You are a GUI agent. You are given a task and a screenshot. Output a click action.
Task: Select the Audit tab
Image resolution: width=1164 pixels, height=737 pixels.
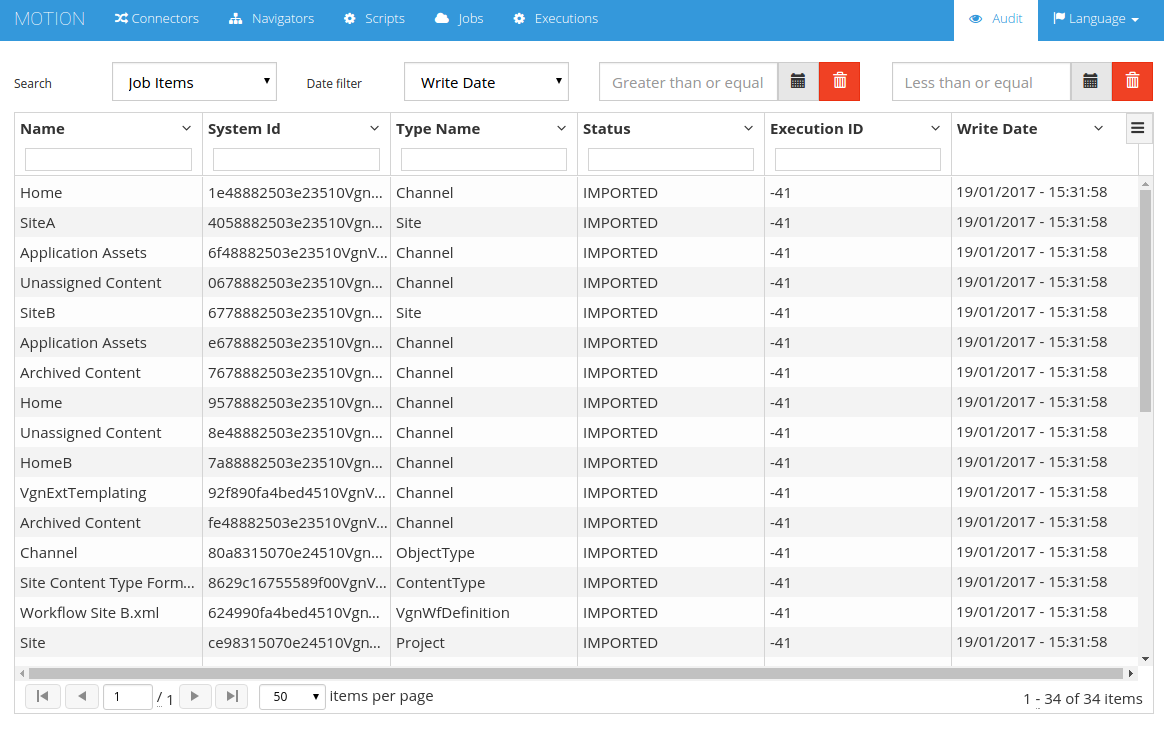995,20
